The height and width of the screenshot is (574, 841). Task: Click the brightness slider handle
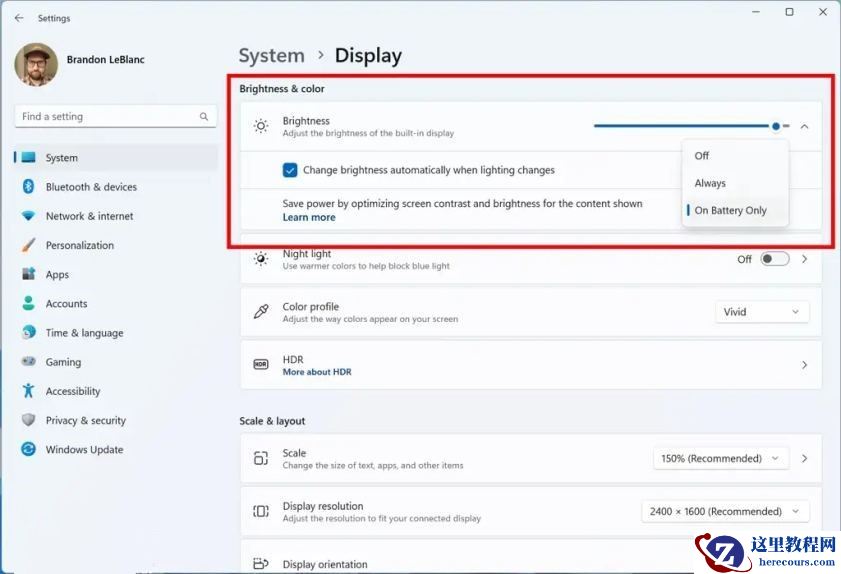click(x=776, y=126)
